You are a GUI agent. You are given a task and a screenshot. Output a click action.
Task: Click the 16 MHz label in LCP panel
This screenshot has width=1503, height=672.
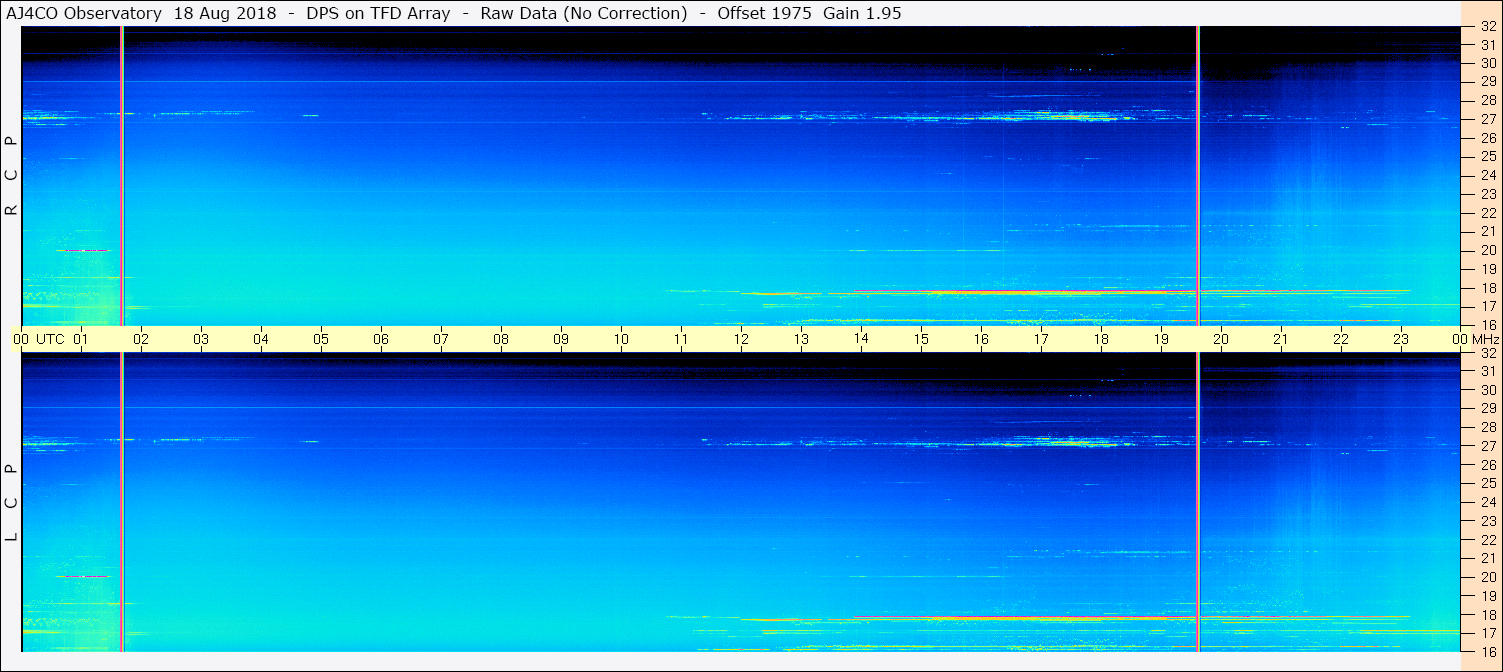[1487, 651]
